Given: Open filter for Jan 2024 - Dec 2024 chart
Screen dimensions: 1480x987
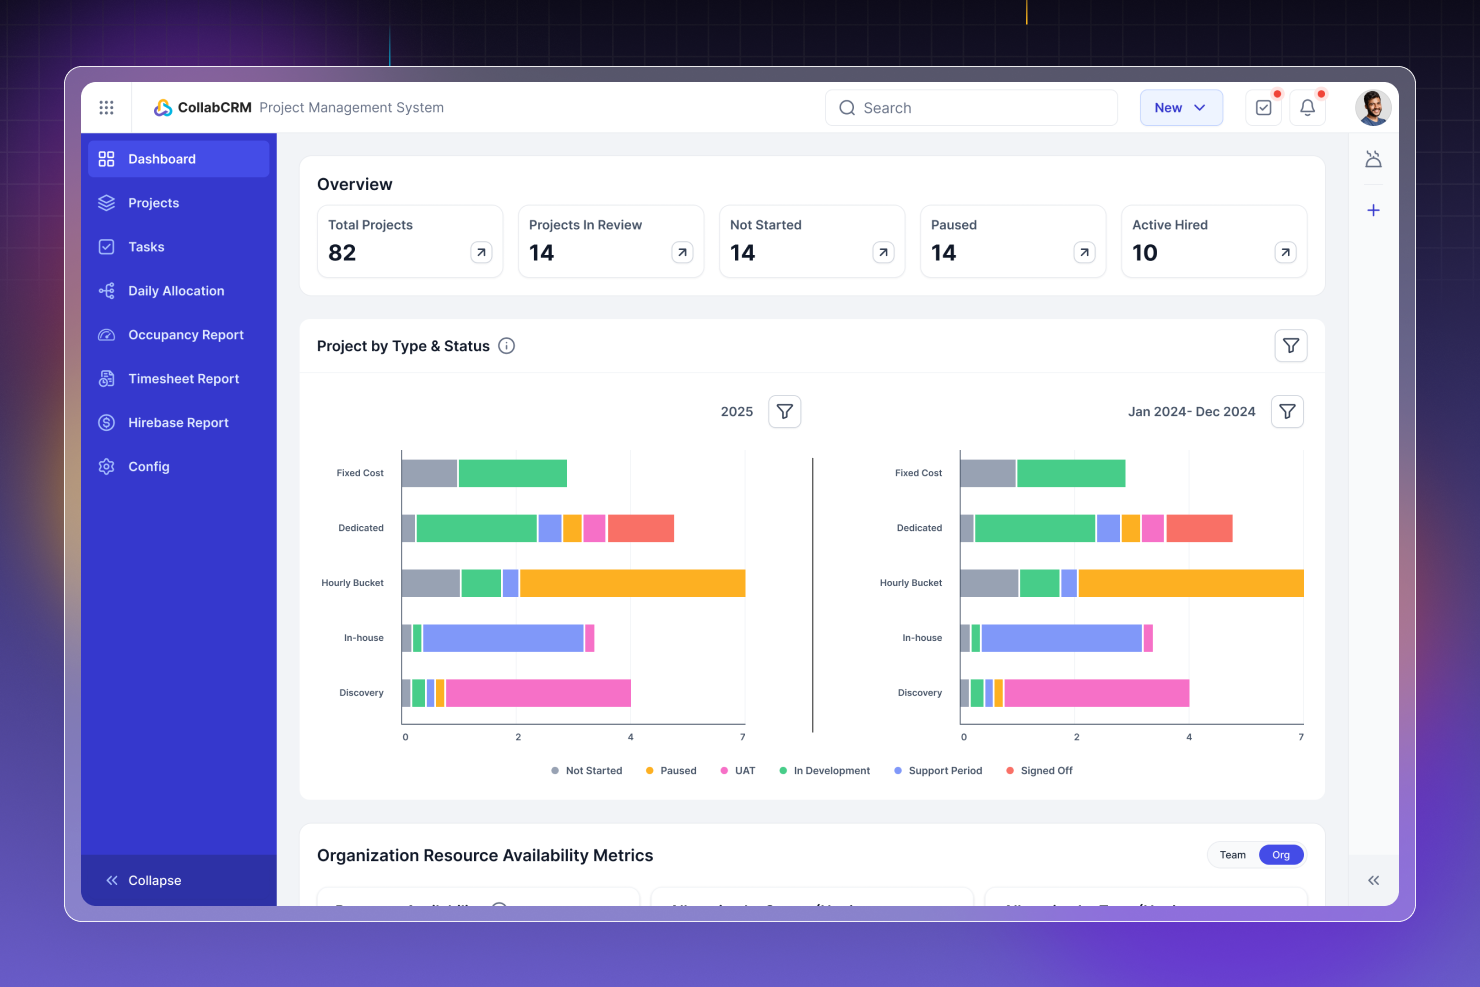Looking at the screenshot, I should (1287, 412).
